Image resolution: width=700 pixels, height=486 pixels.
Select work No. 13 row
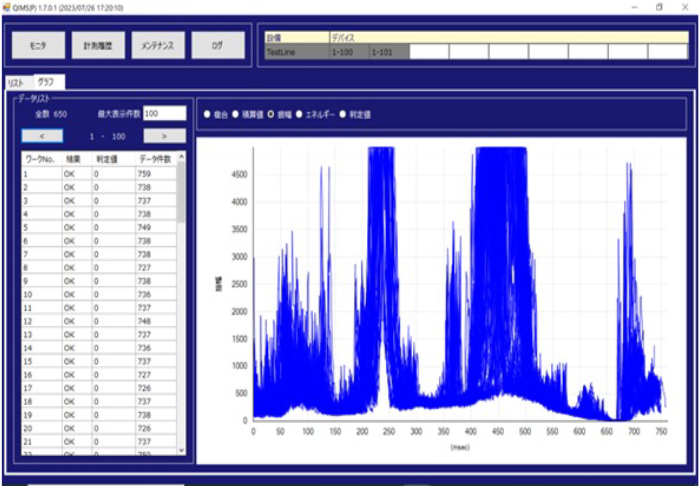point(100,335)
